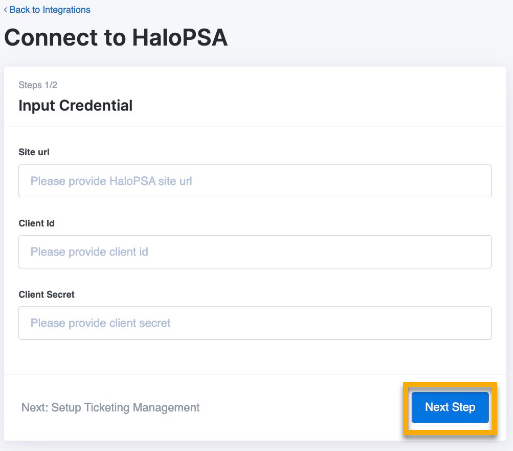This screenshot has height=451, width=513.
Task: Click the Client Secret field label
Action: coord(46,294)
